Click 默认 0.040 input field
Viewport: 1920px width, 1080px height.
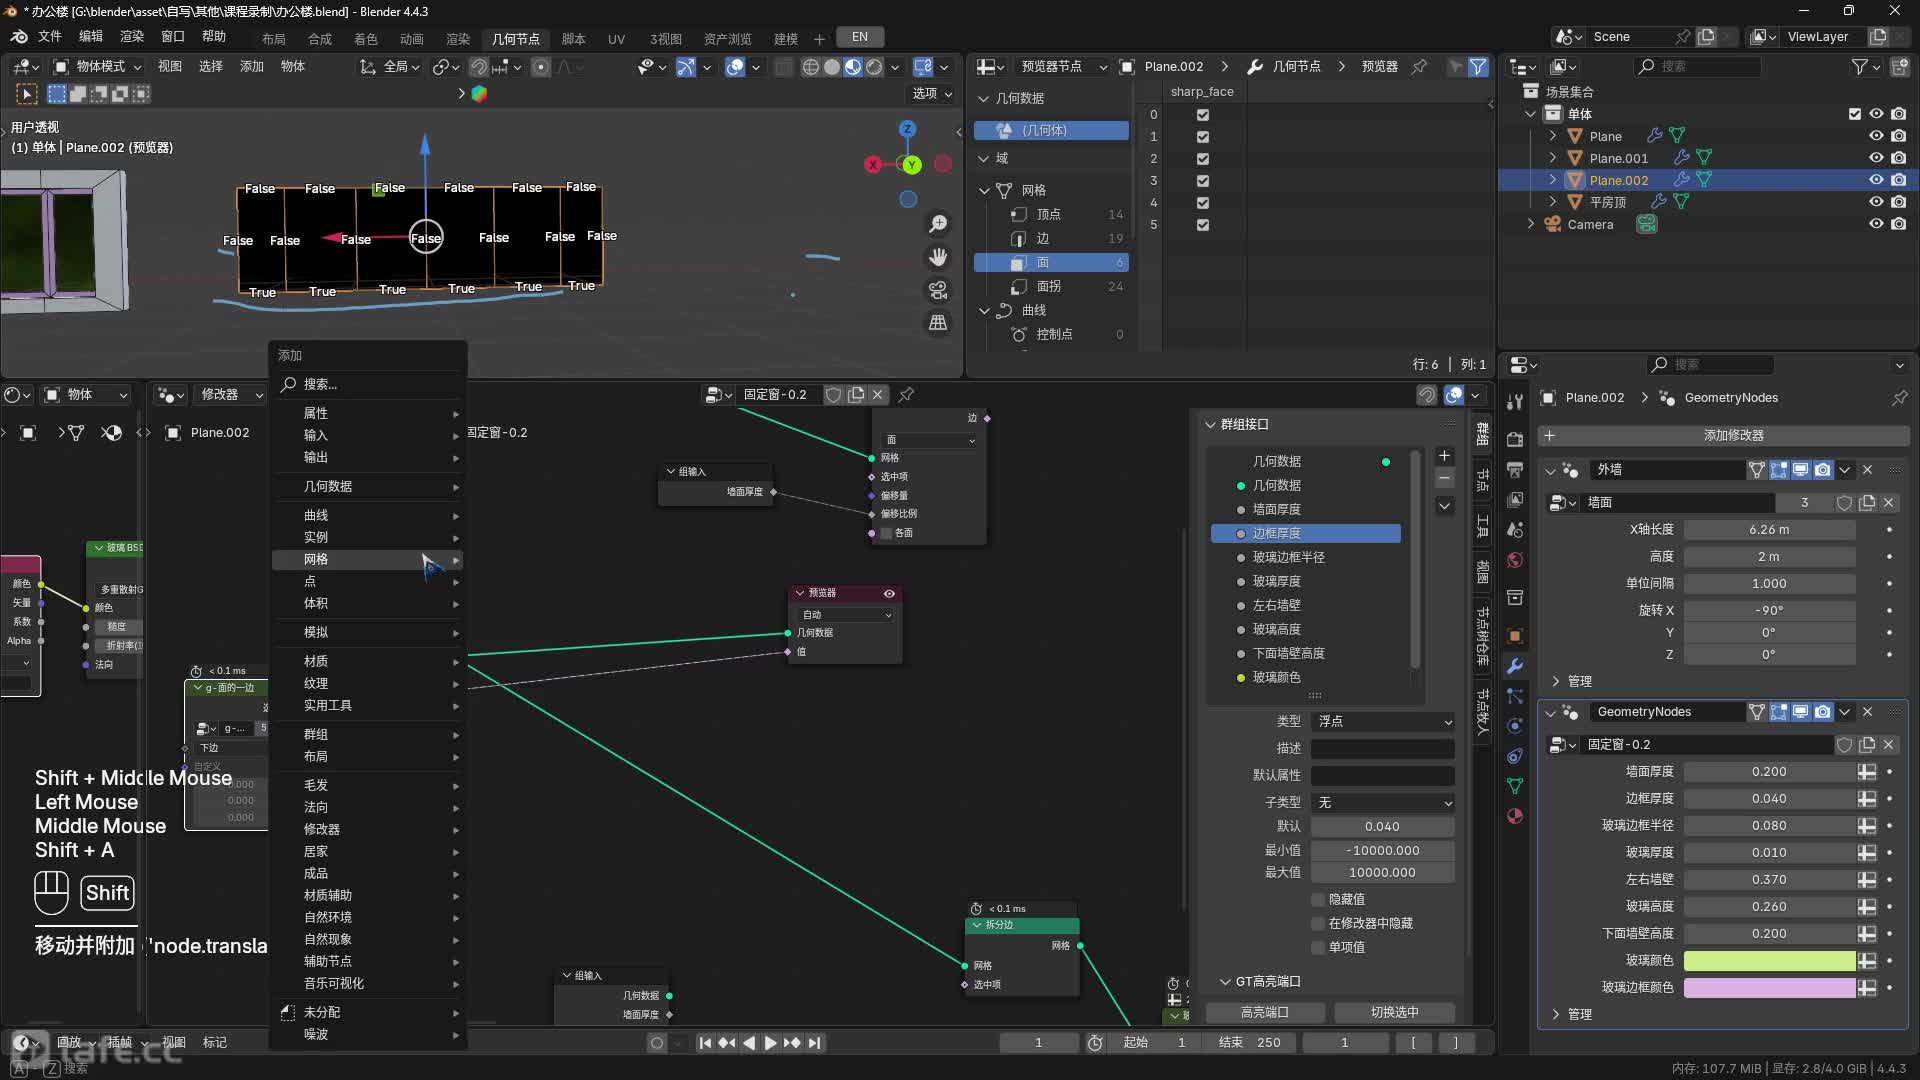click(x=1382, y=827)
